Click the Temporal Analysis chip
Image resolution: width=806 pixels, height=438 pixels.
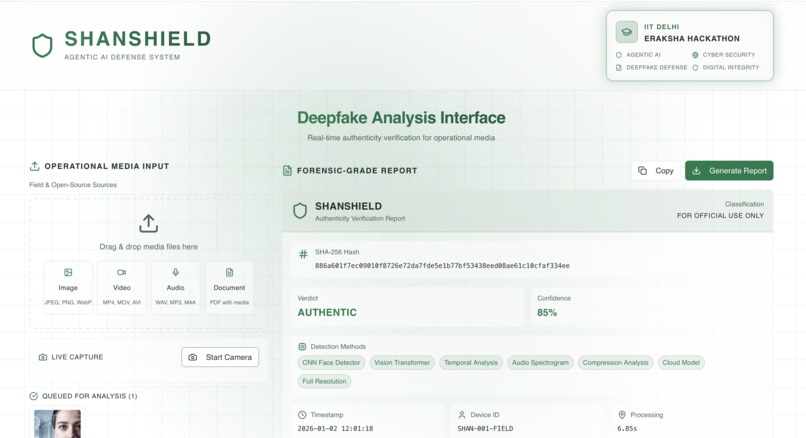tap(471, 362)
